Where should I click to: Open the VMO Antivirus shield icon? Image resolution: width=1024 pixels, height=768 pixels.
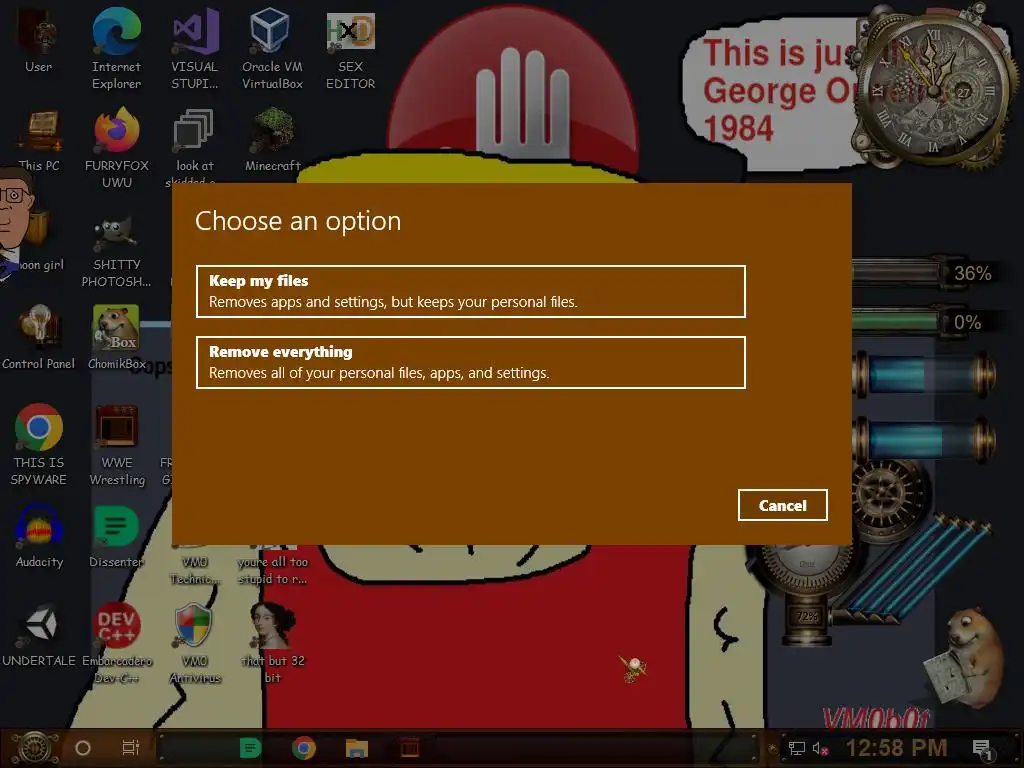tap(195, 644)
